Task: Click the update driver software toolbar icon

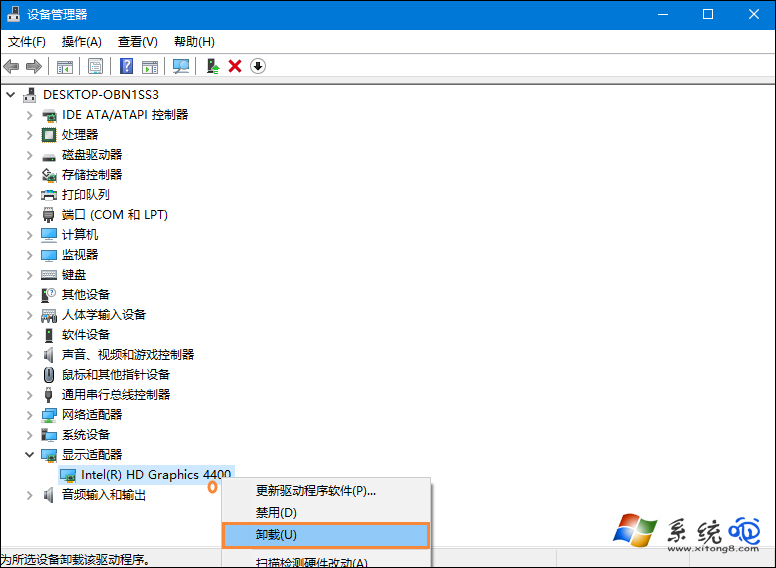Action: pos(212,66)
